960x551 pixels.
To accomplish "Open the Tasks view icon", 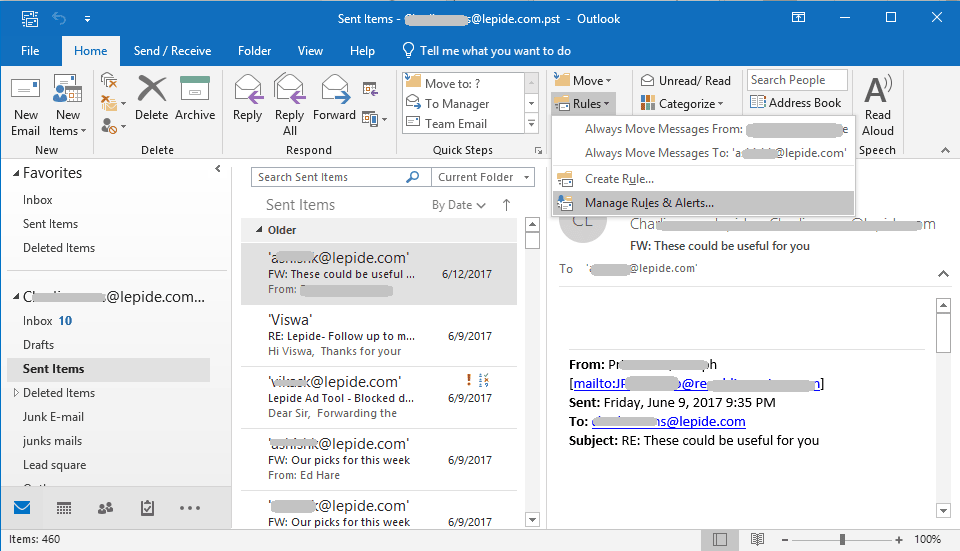I will click(x=148, y=508).
